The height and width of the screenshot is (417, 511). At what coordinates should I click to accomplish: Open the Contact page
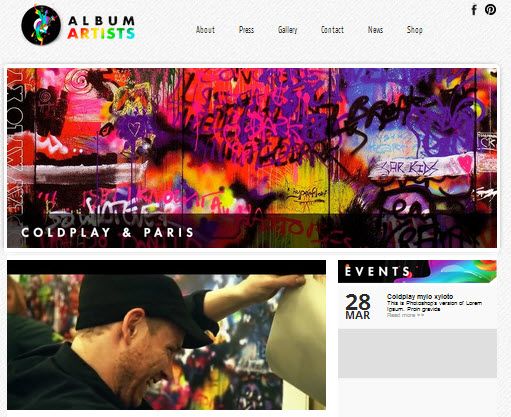click(332, 30)
